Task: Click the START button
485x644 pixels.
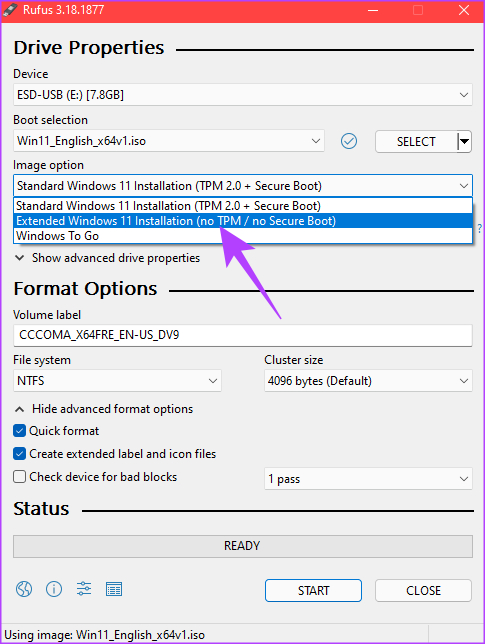Action: (313, 591)
